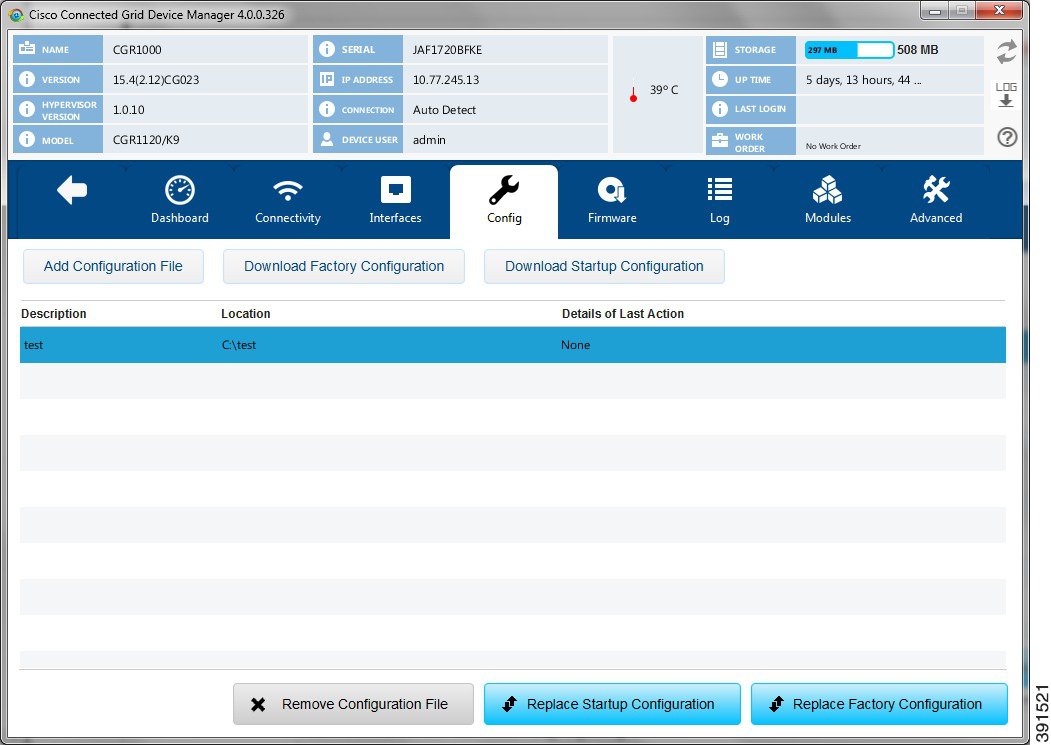Click the HYPERVISOR VERSION info icon
Image resolution: width=1051 pixels, height=745 pixels.
pos(27,109)
